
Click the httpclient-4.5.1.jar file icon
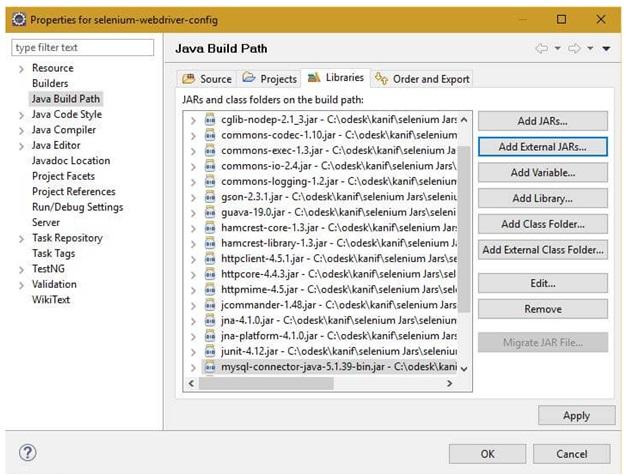tap(210, 258)
